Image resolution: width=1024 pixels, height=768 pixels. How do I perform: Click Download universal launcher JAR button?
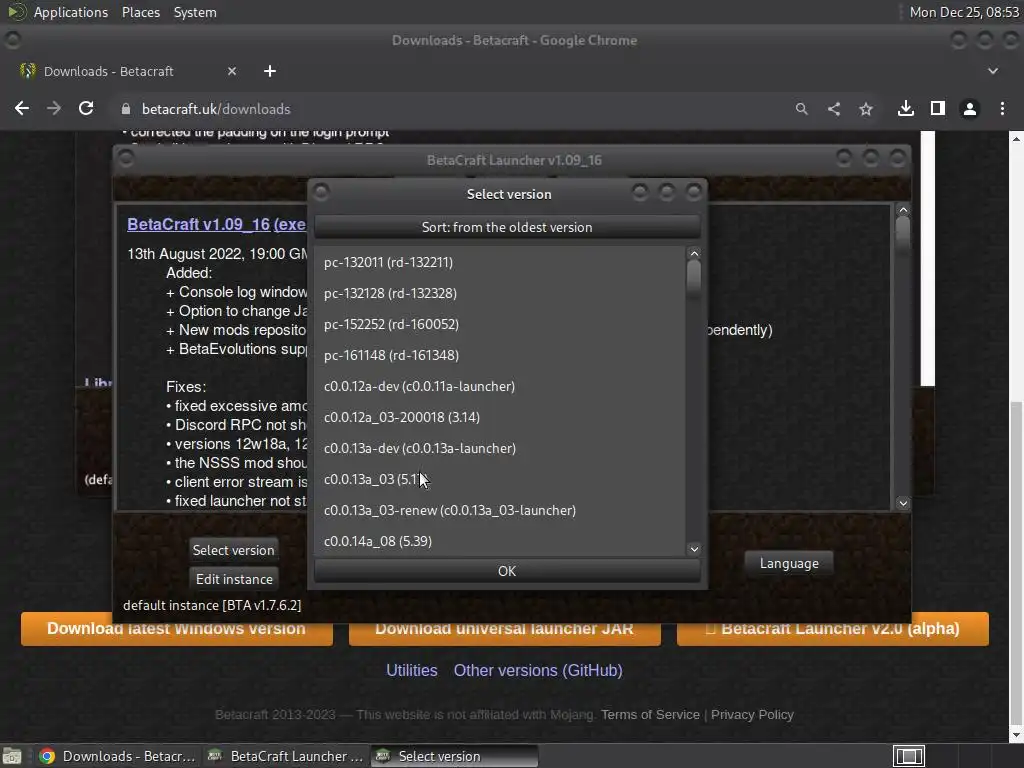click(x=504, y=629)
